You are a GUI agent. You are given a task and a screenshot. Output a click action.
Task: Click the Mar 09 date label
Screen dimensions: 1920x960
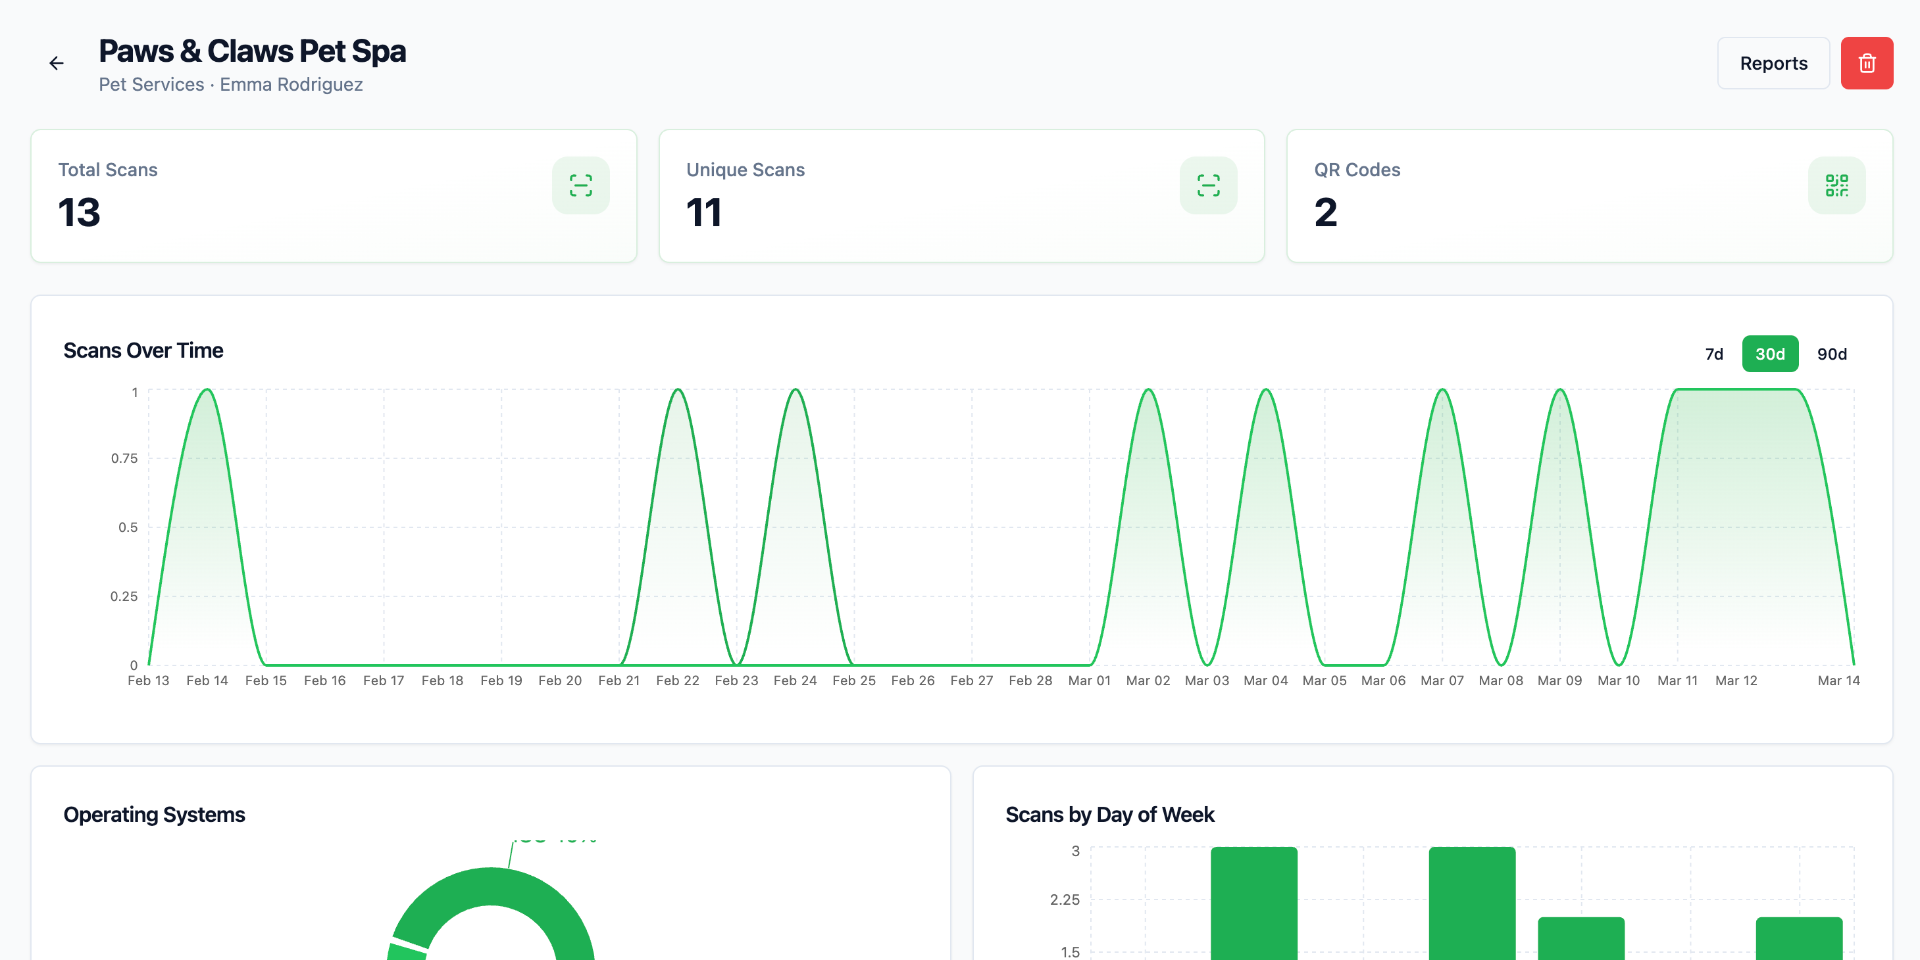(1560, 681)
